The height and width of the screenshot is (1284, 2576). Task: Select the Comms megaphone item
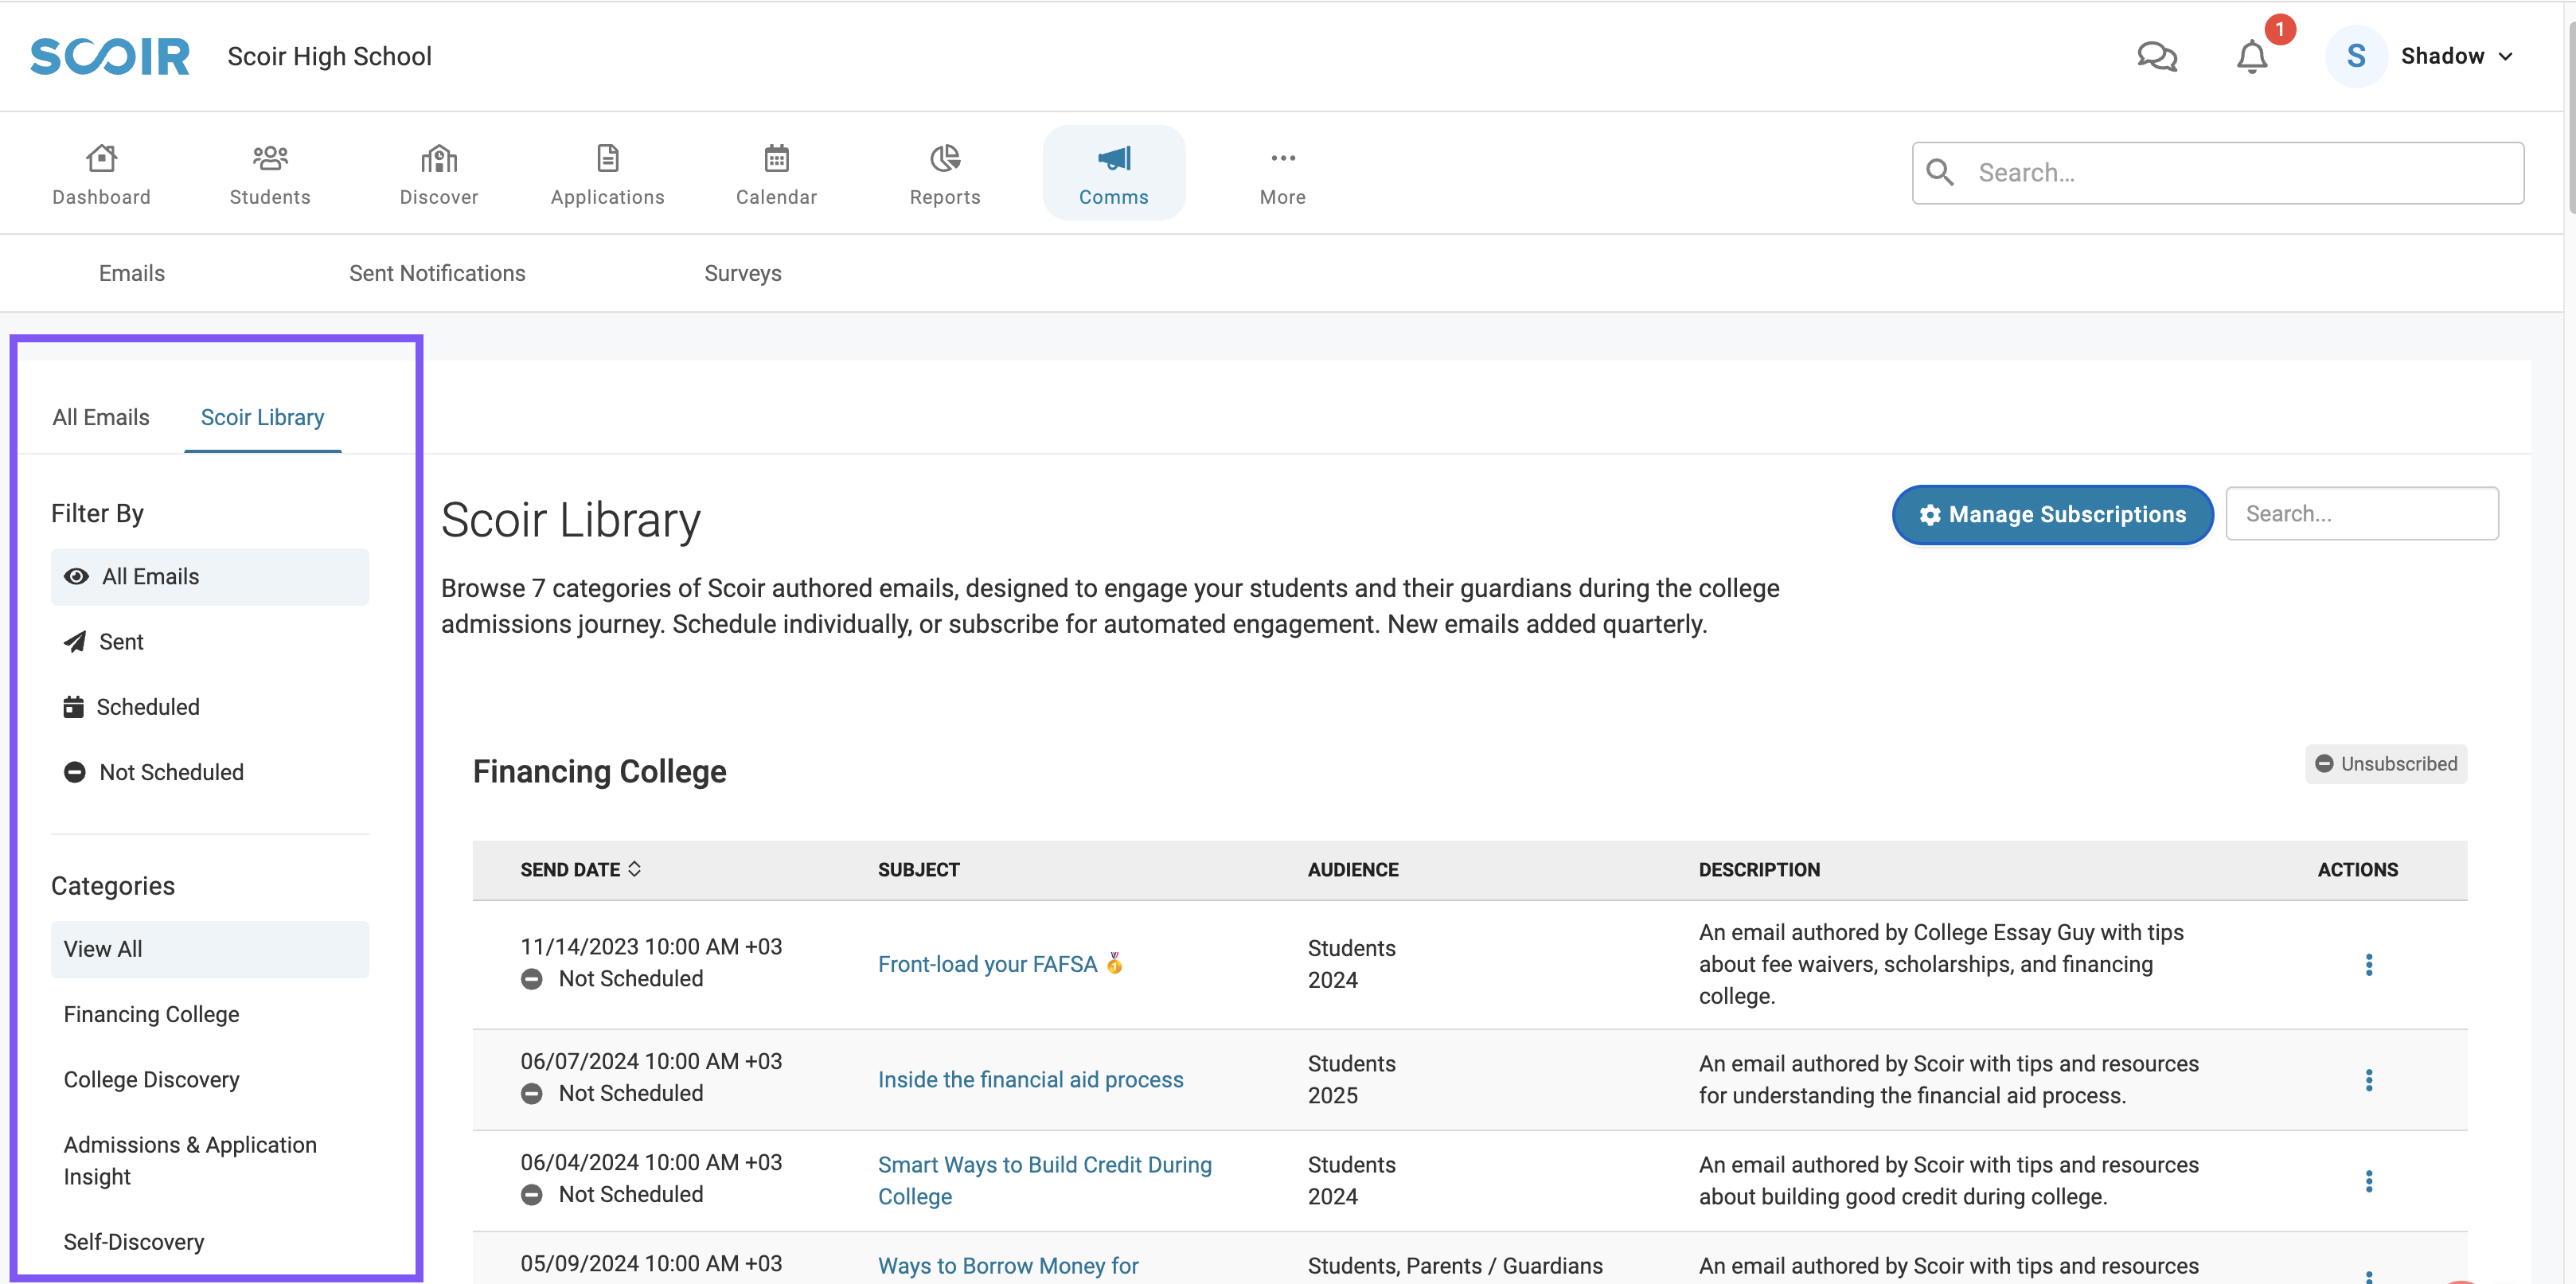tap(1113, 173)
